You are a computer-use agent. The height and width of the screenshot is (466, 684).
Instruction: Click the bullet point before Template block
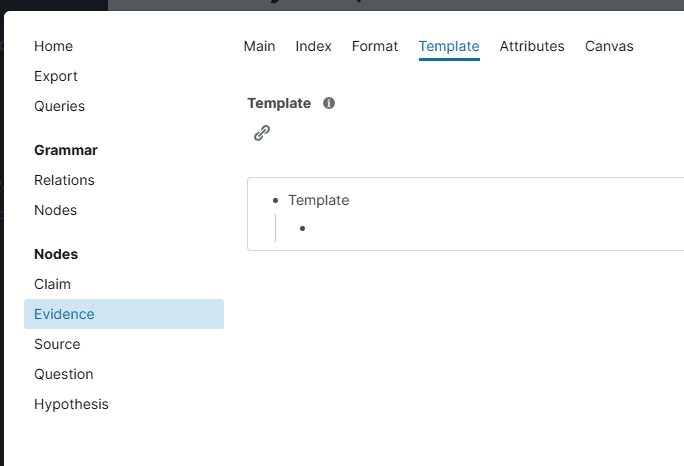(x=275, y=200)
